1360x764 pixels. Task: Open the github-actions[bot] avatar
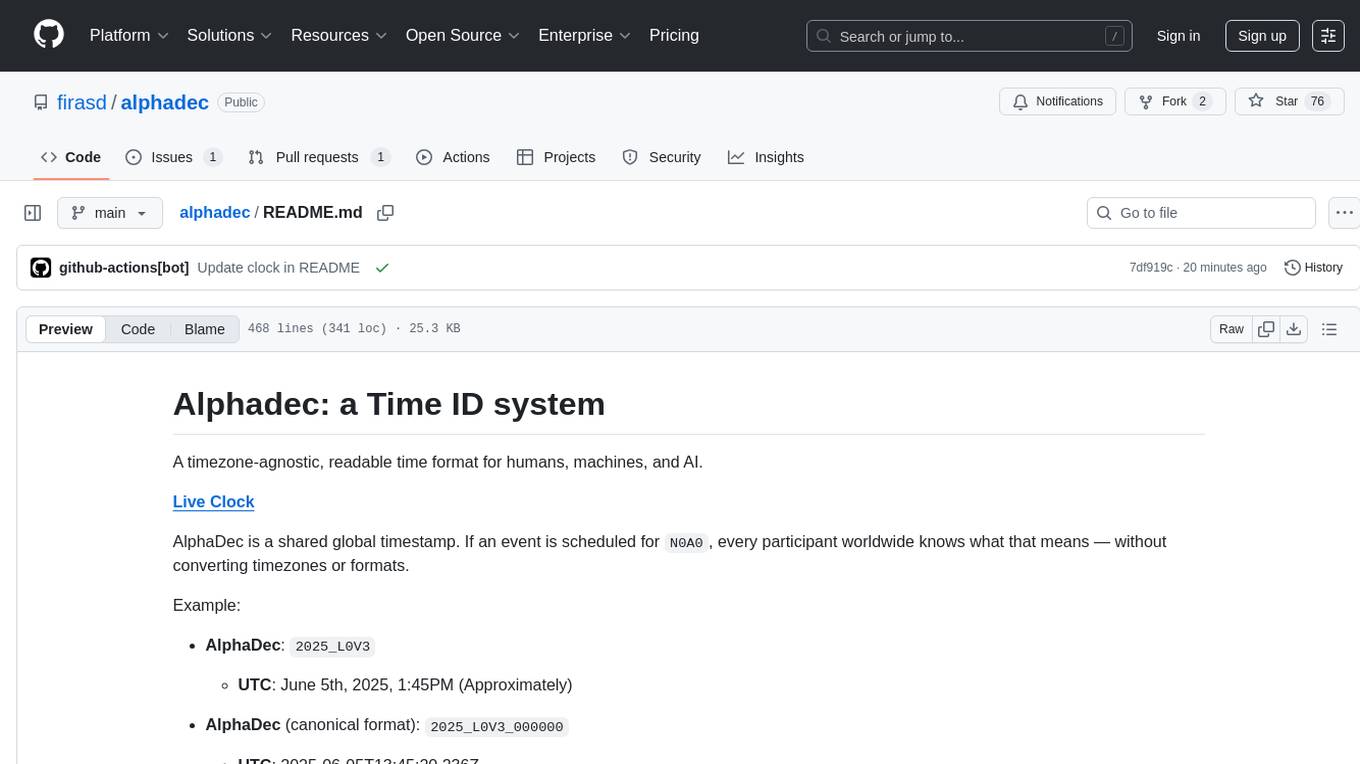click(41, 268)
